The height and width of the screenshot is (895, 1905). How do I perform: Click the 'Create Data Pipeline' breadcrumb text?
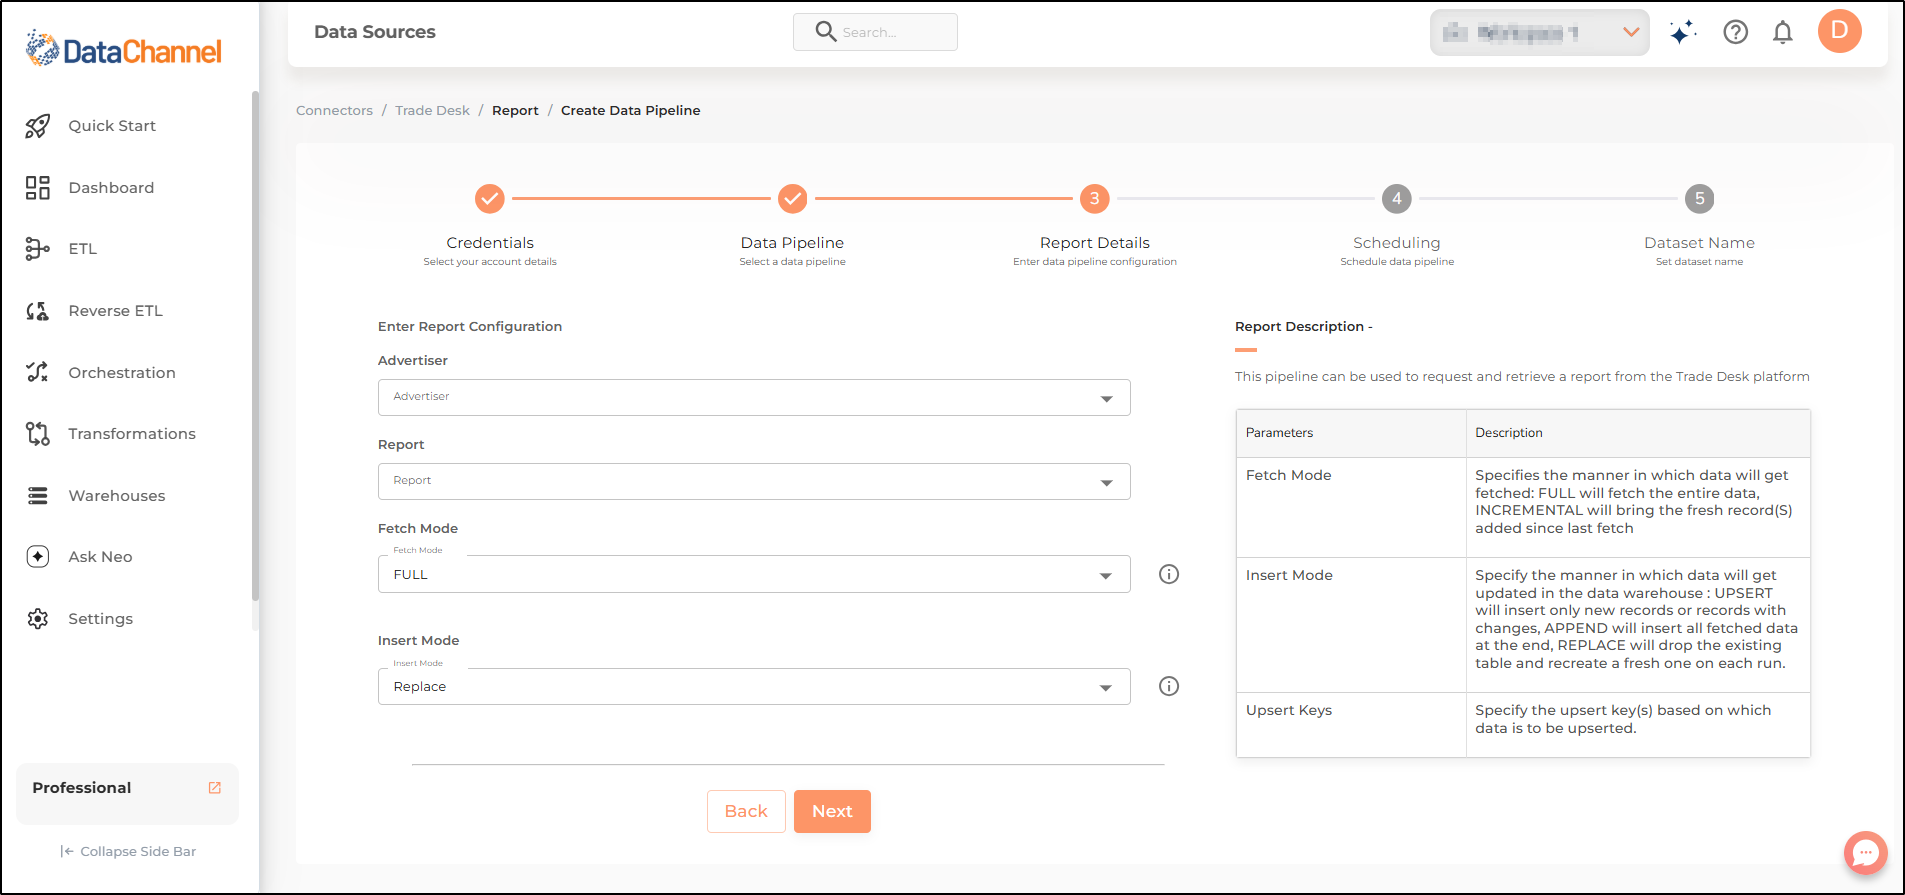[x=631, y=111]
